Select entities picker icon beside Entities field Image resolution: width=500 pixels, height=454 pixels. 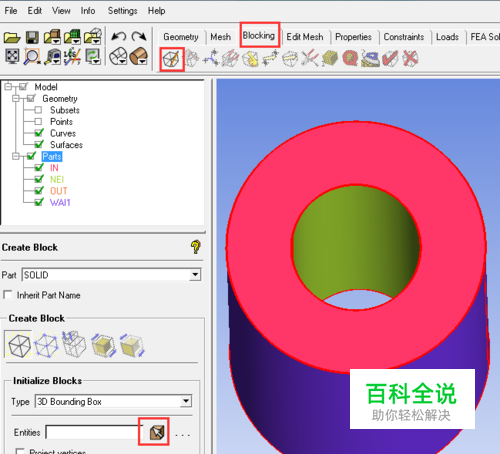[x=157, y=432]
